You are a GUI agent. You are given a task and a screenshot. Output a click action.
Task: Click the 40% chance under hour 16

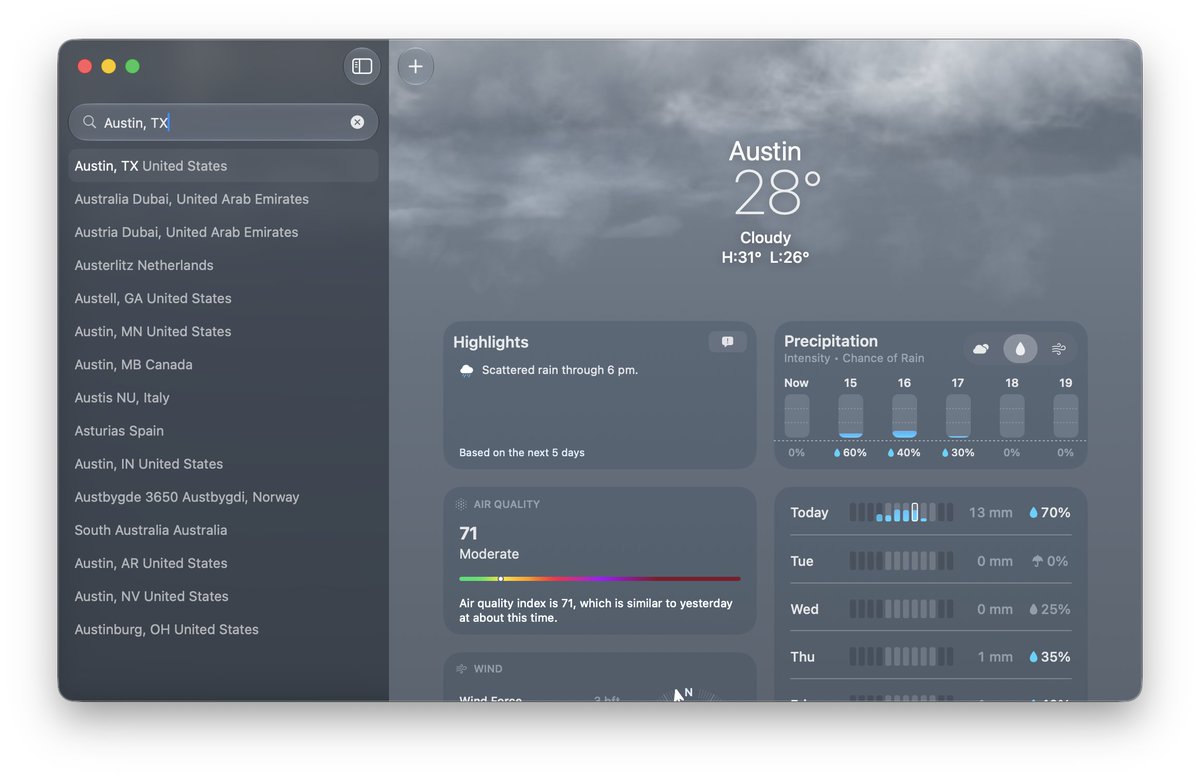click(904, 453)
